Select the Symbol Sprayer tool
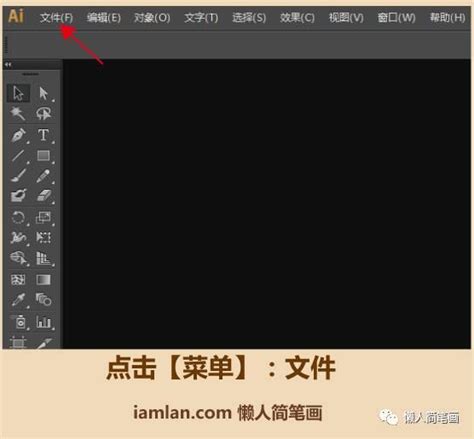The image size is (474, 439). pyautogui.click(x=18, y=322)
